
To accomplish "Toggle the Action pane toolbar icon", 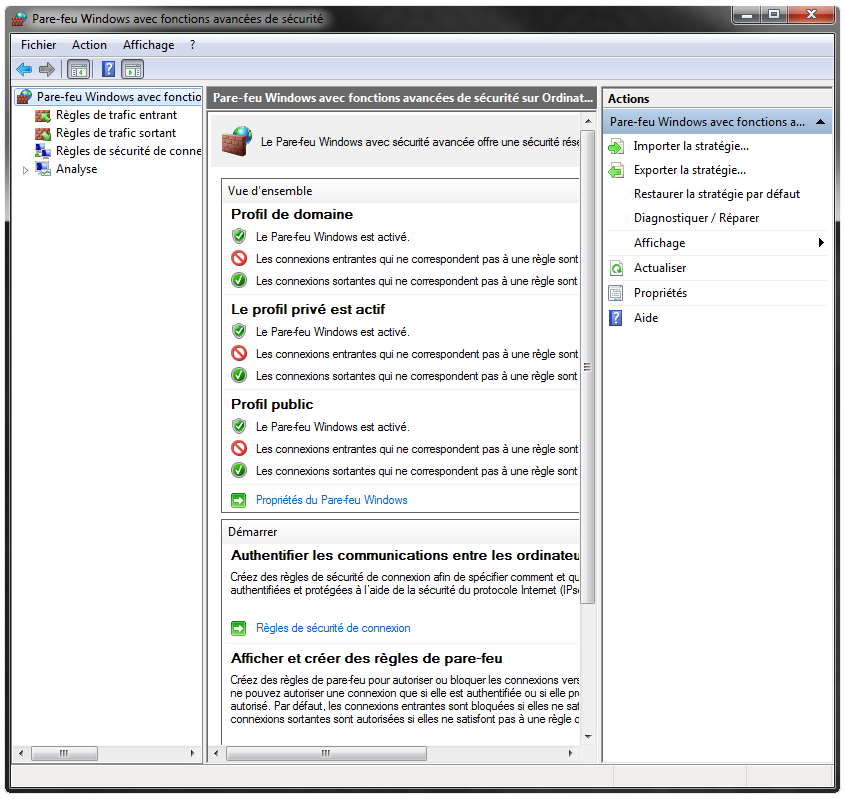I will [133, 70].
